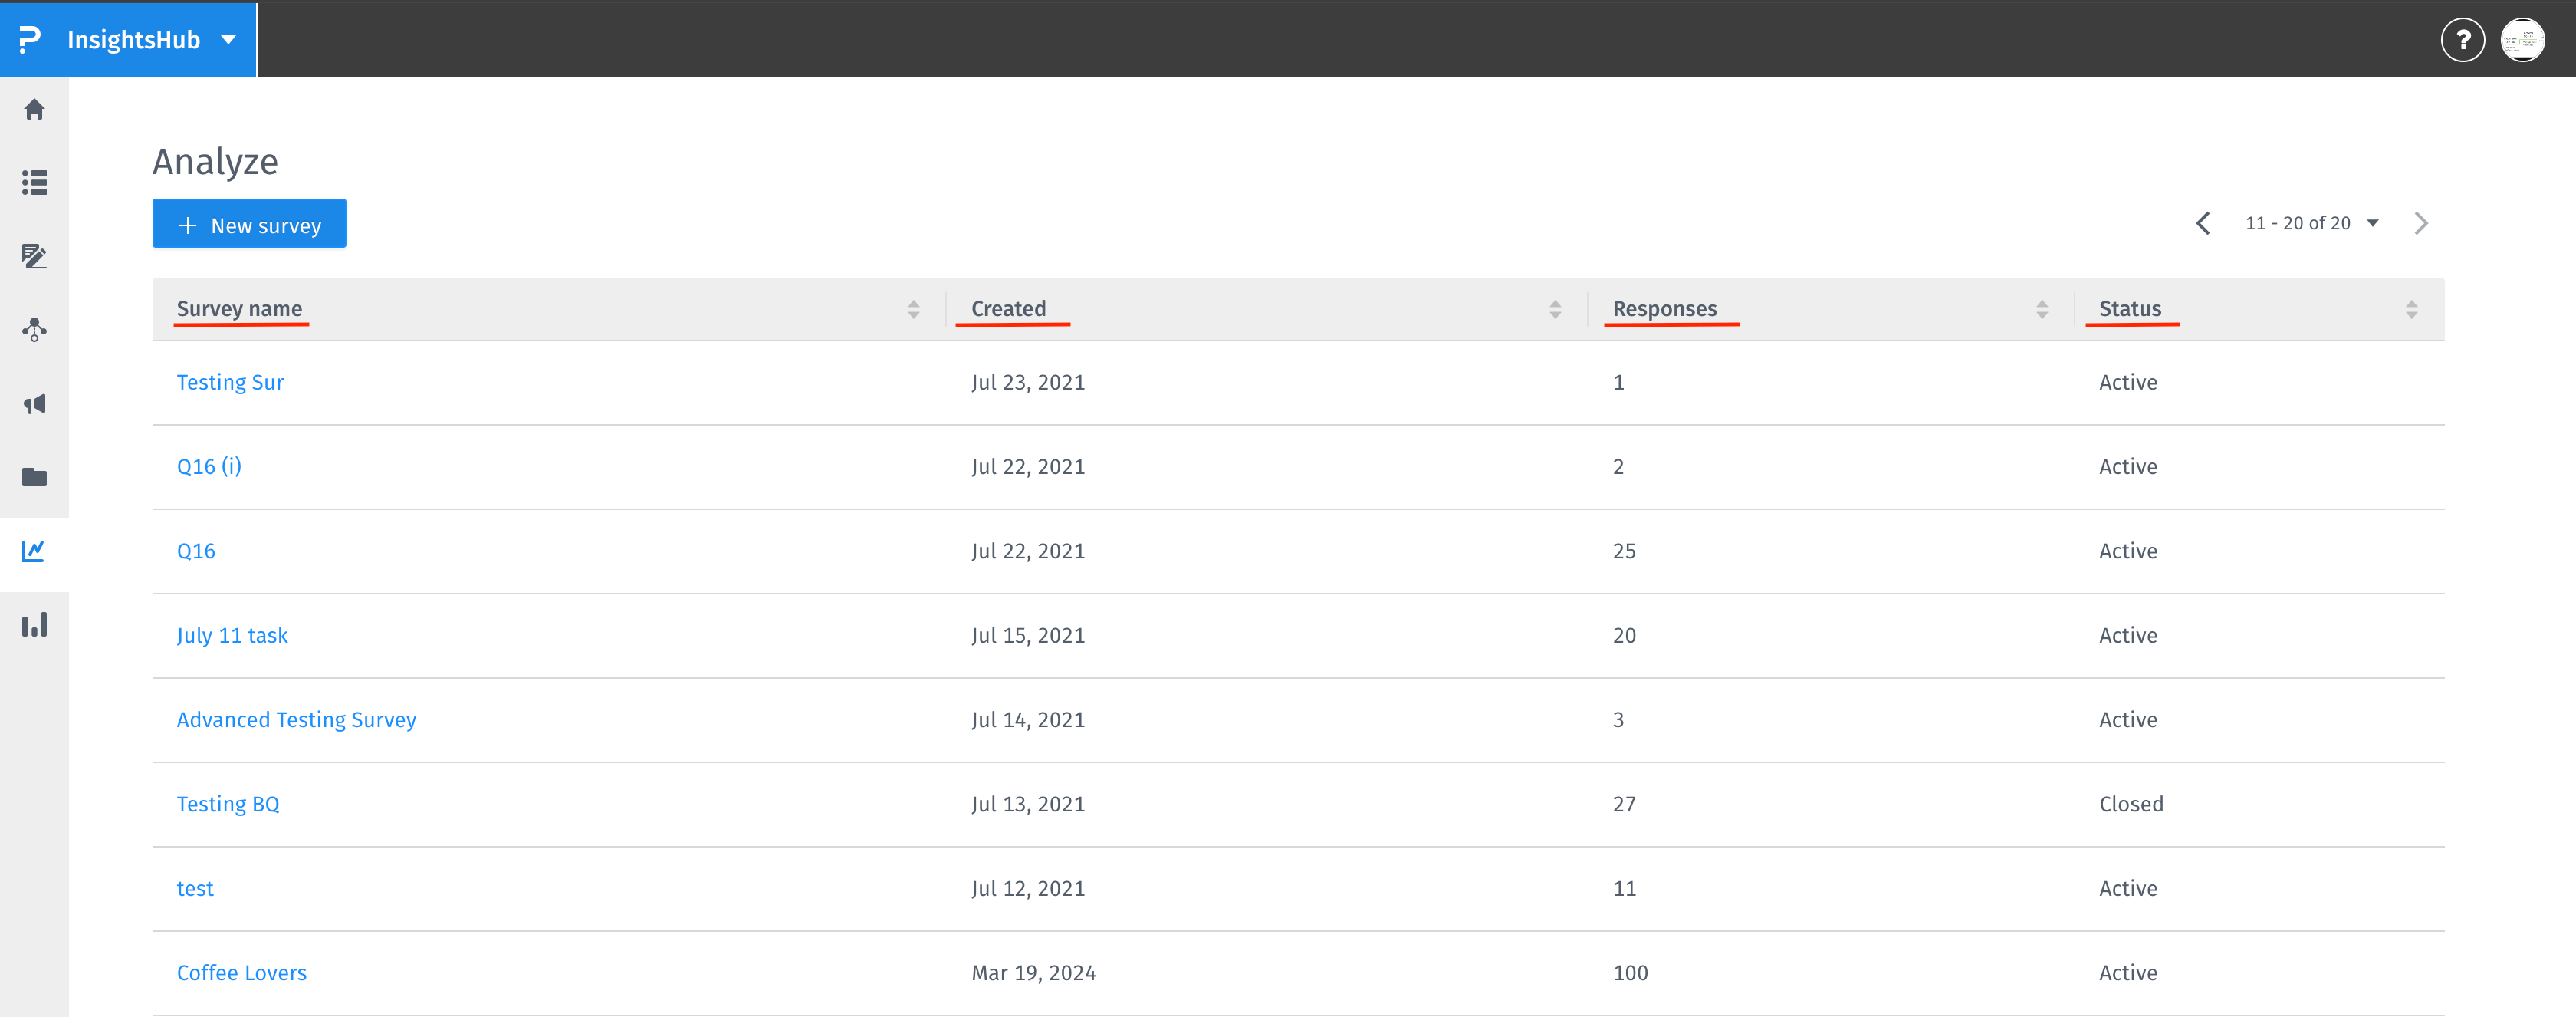Open the bar chart reports icon
2576x1017 pixels.
pyautogui.click(x=34, y=625)
